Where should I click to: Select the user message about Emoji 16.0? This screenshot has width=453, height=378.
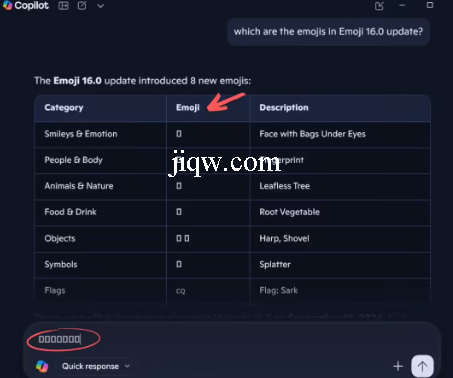pyautogui.click(x=328, y=32)
